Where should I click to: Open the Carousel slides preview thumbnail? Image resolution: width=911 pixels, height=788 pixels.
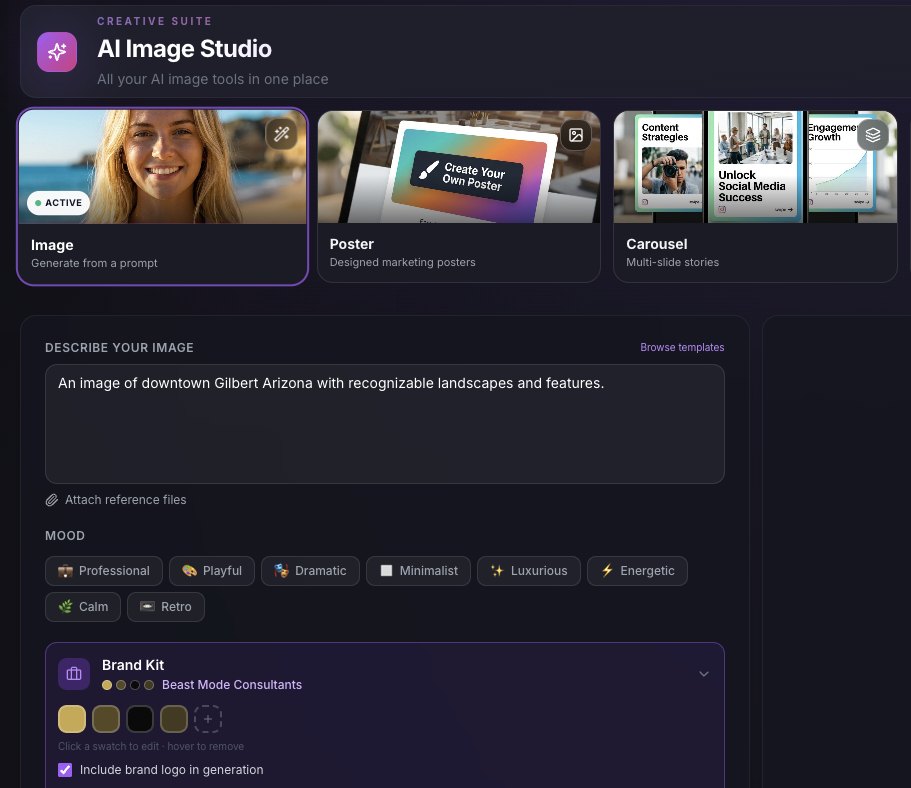pos(755,167)
